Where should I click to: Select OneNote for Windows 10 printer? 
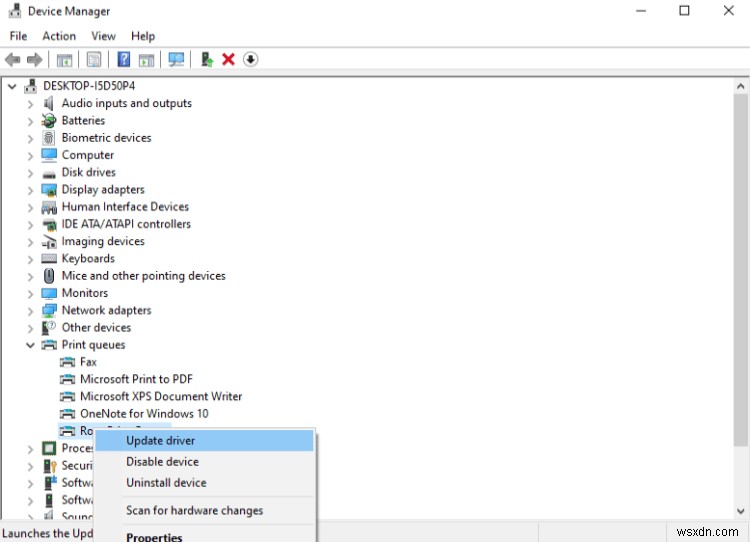(144, 414)
